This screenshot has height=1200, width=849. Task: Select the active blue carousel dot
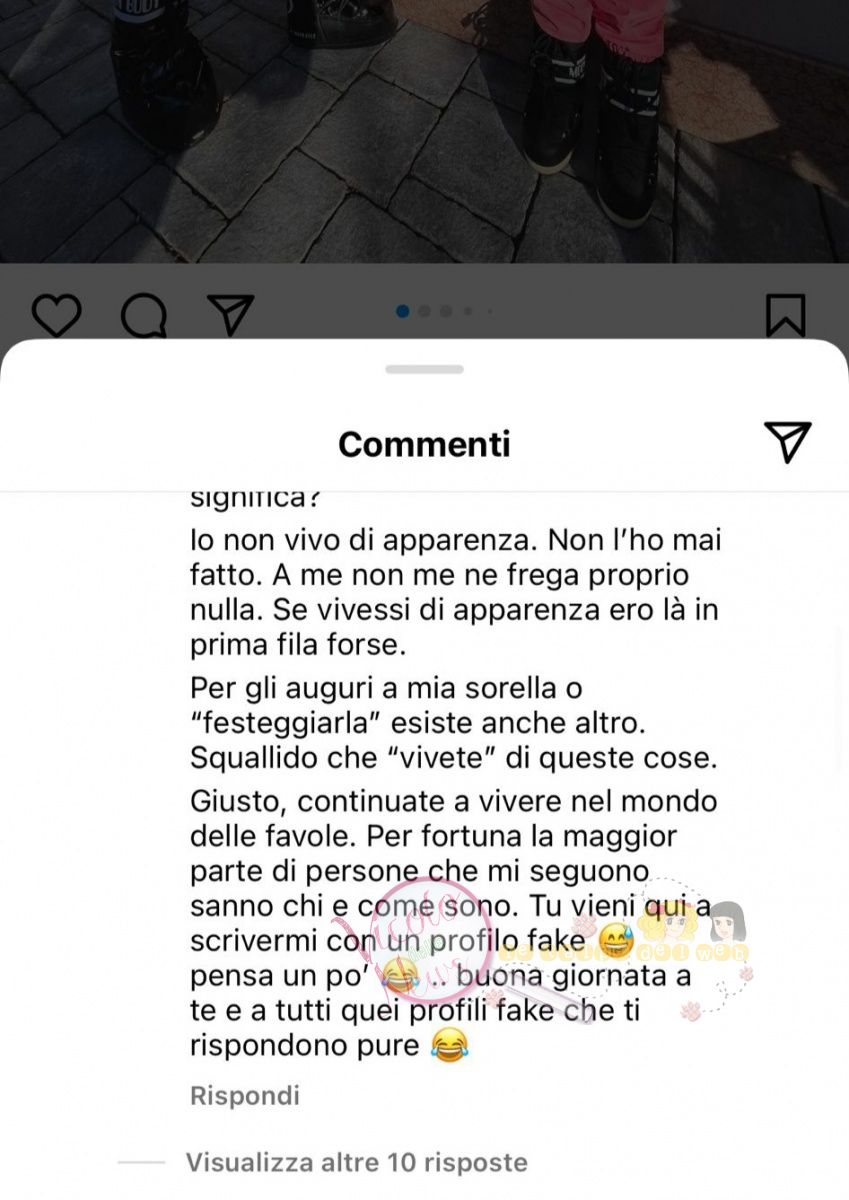(403, 311)
